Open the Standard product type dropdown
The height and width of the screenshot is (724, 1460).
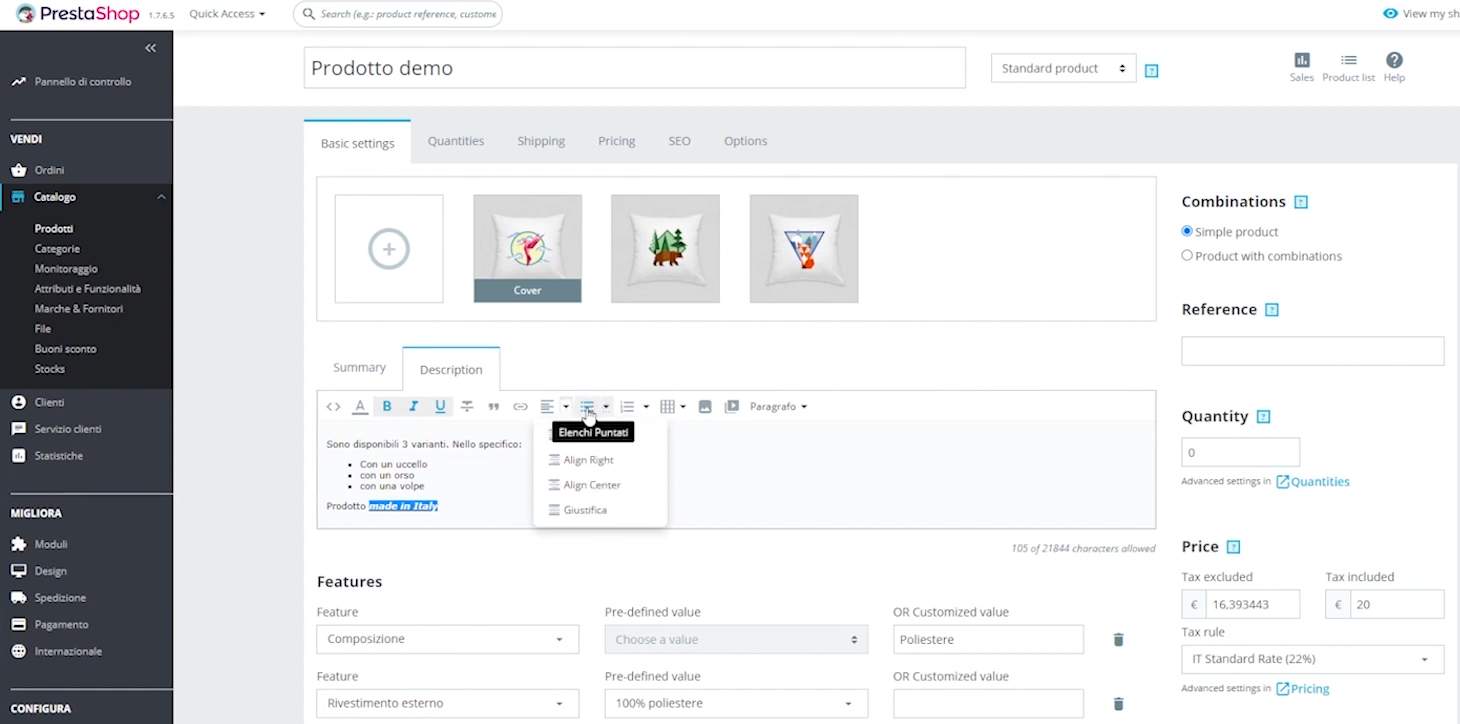1063,69
